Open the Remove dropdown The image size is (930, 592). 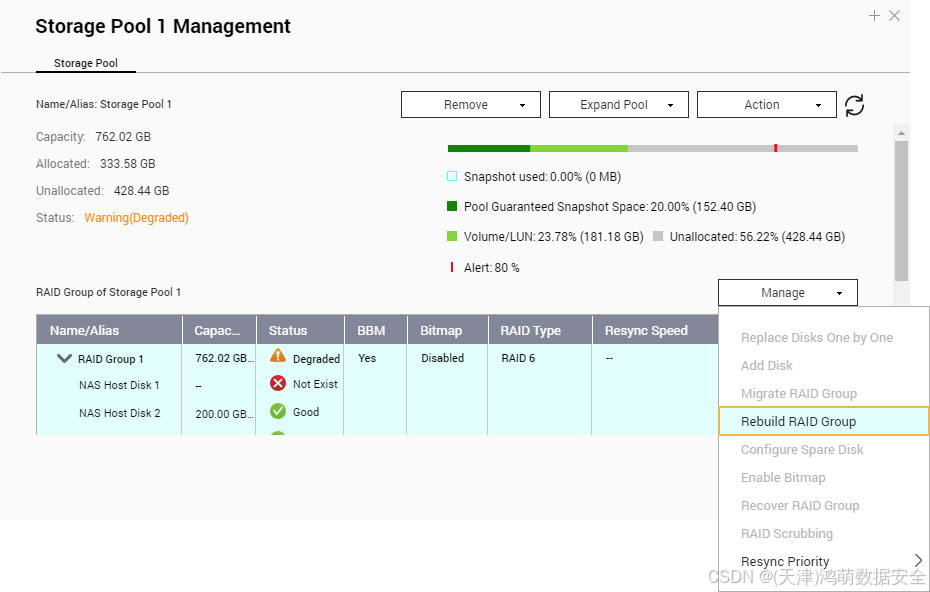tap(471, 105)
